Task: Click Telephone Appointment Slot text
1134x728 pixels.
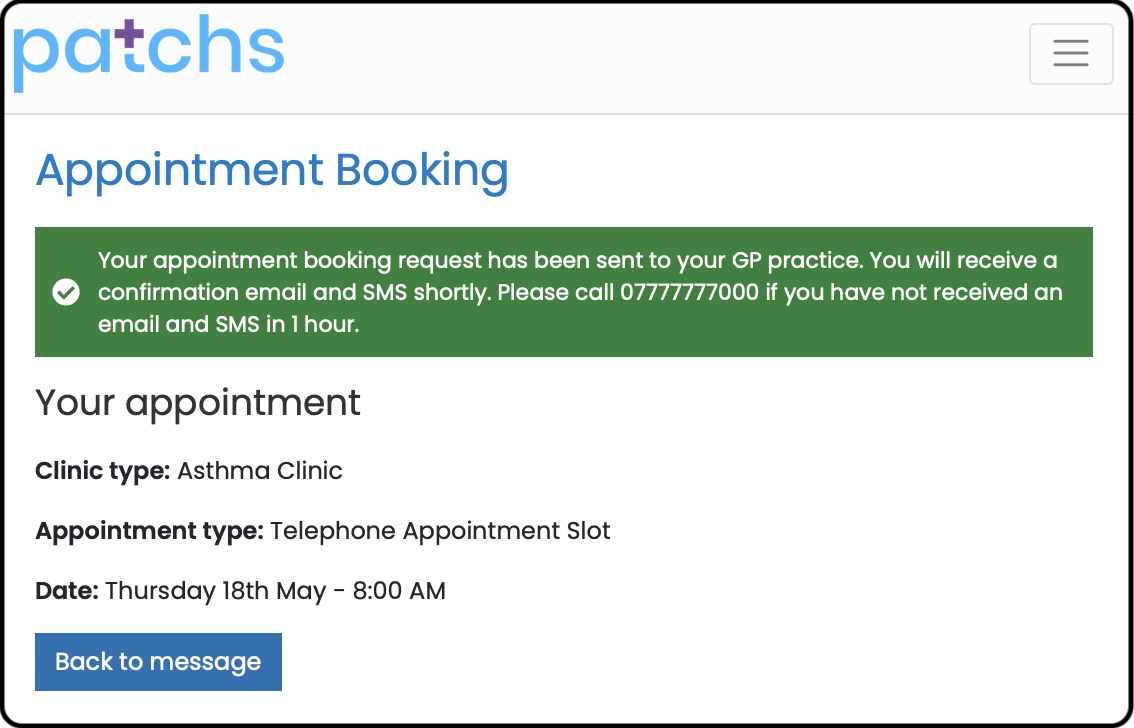Action: pyautogui.click(x=440, y=531)
